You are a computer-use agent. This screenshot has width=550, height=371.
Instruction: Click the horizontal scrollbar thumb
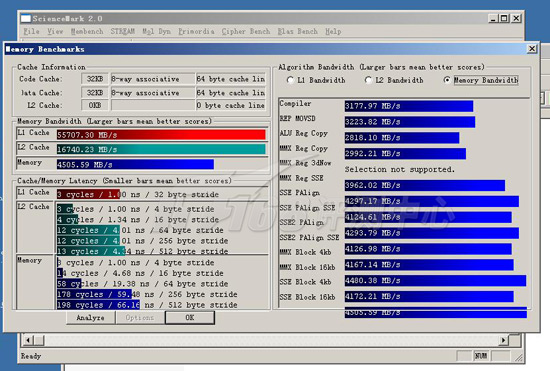39,340
